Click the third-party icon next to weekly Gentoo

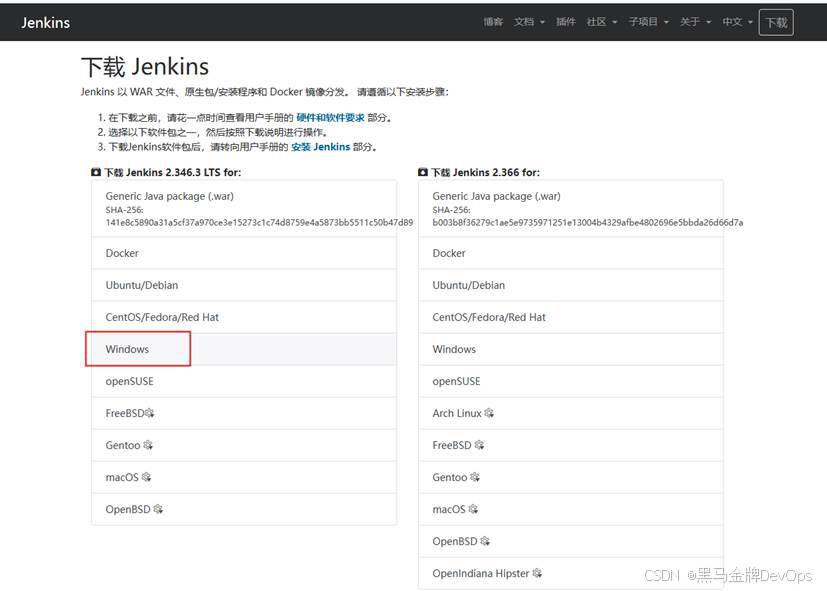(475, 477)
